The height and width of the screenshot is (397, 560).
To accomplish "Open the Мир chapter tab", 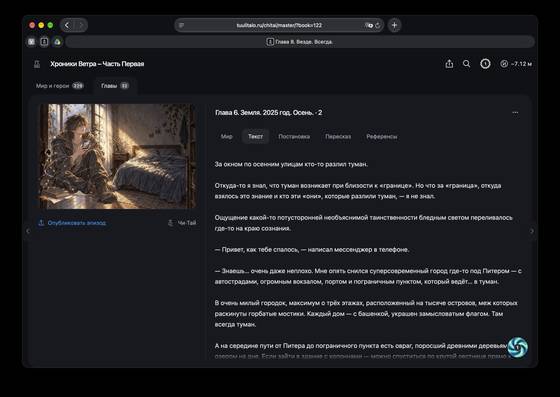I will 226,136.
